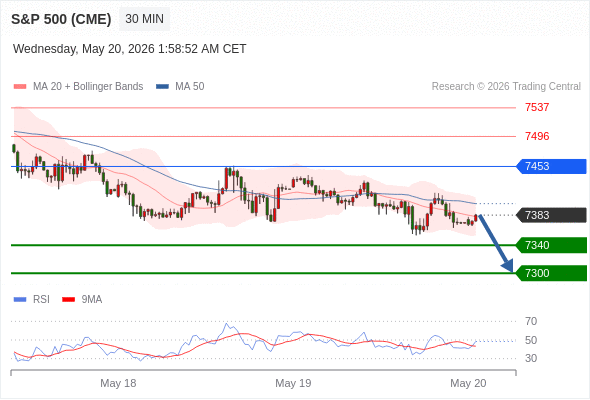Viewport: 590px width, 400px height.
Task: Click the RSI 30 scale label
Action: [531, 358]
